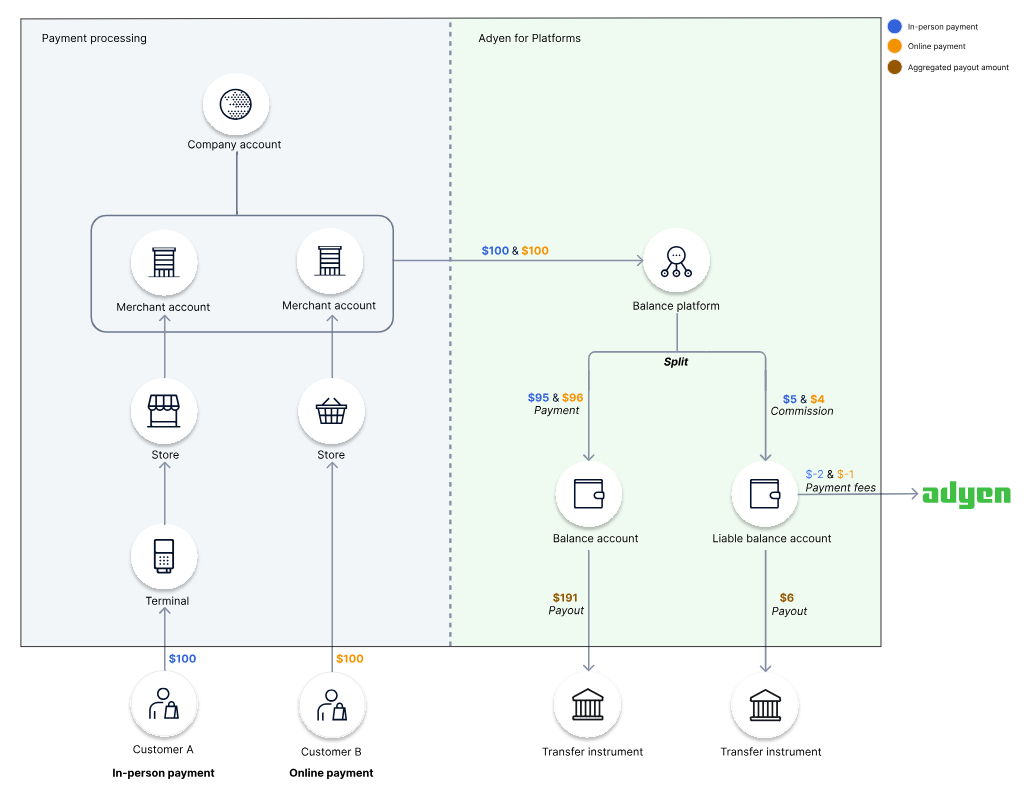Select the "Customer A" label
The height and width of the screenshot is (789, 1029).
[x=163, y=749]
